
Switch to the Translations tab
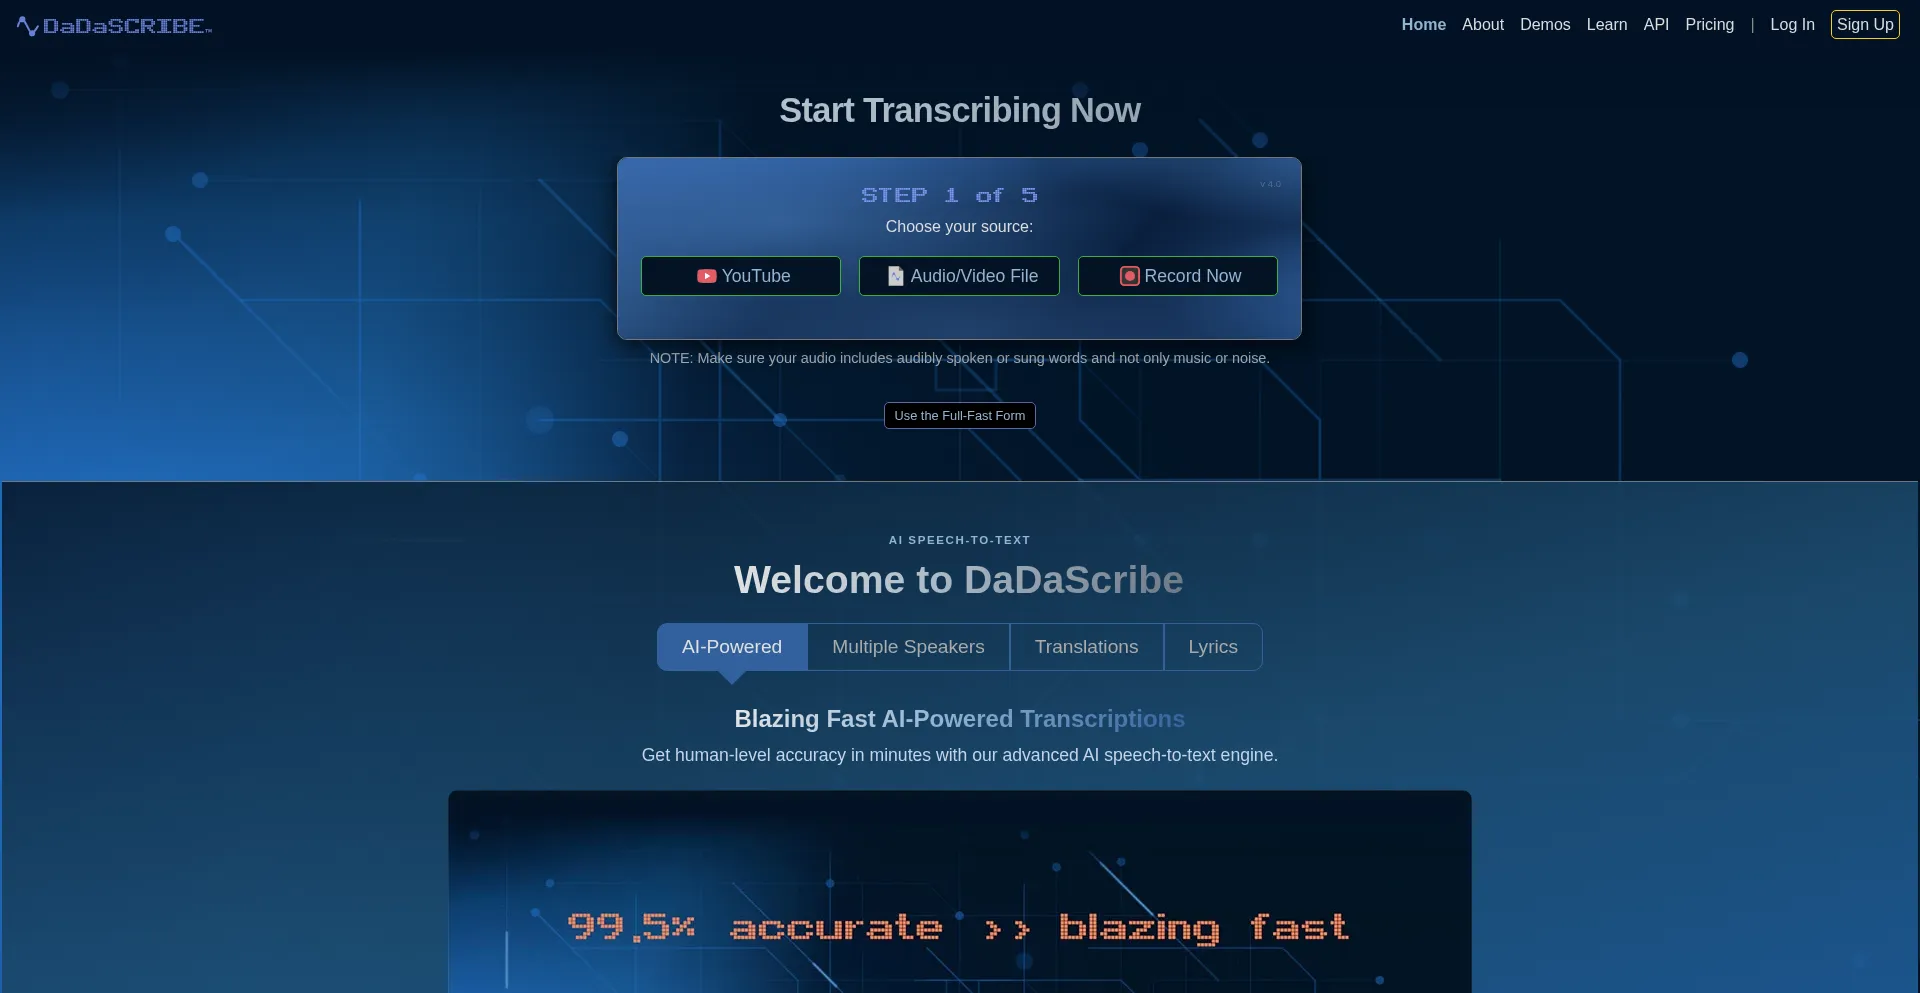(1086, 647)
